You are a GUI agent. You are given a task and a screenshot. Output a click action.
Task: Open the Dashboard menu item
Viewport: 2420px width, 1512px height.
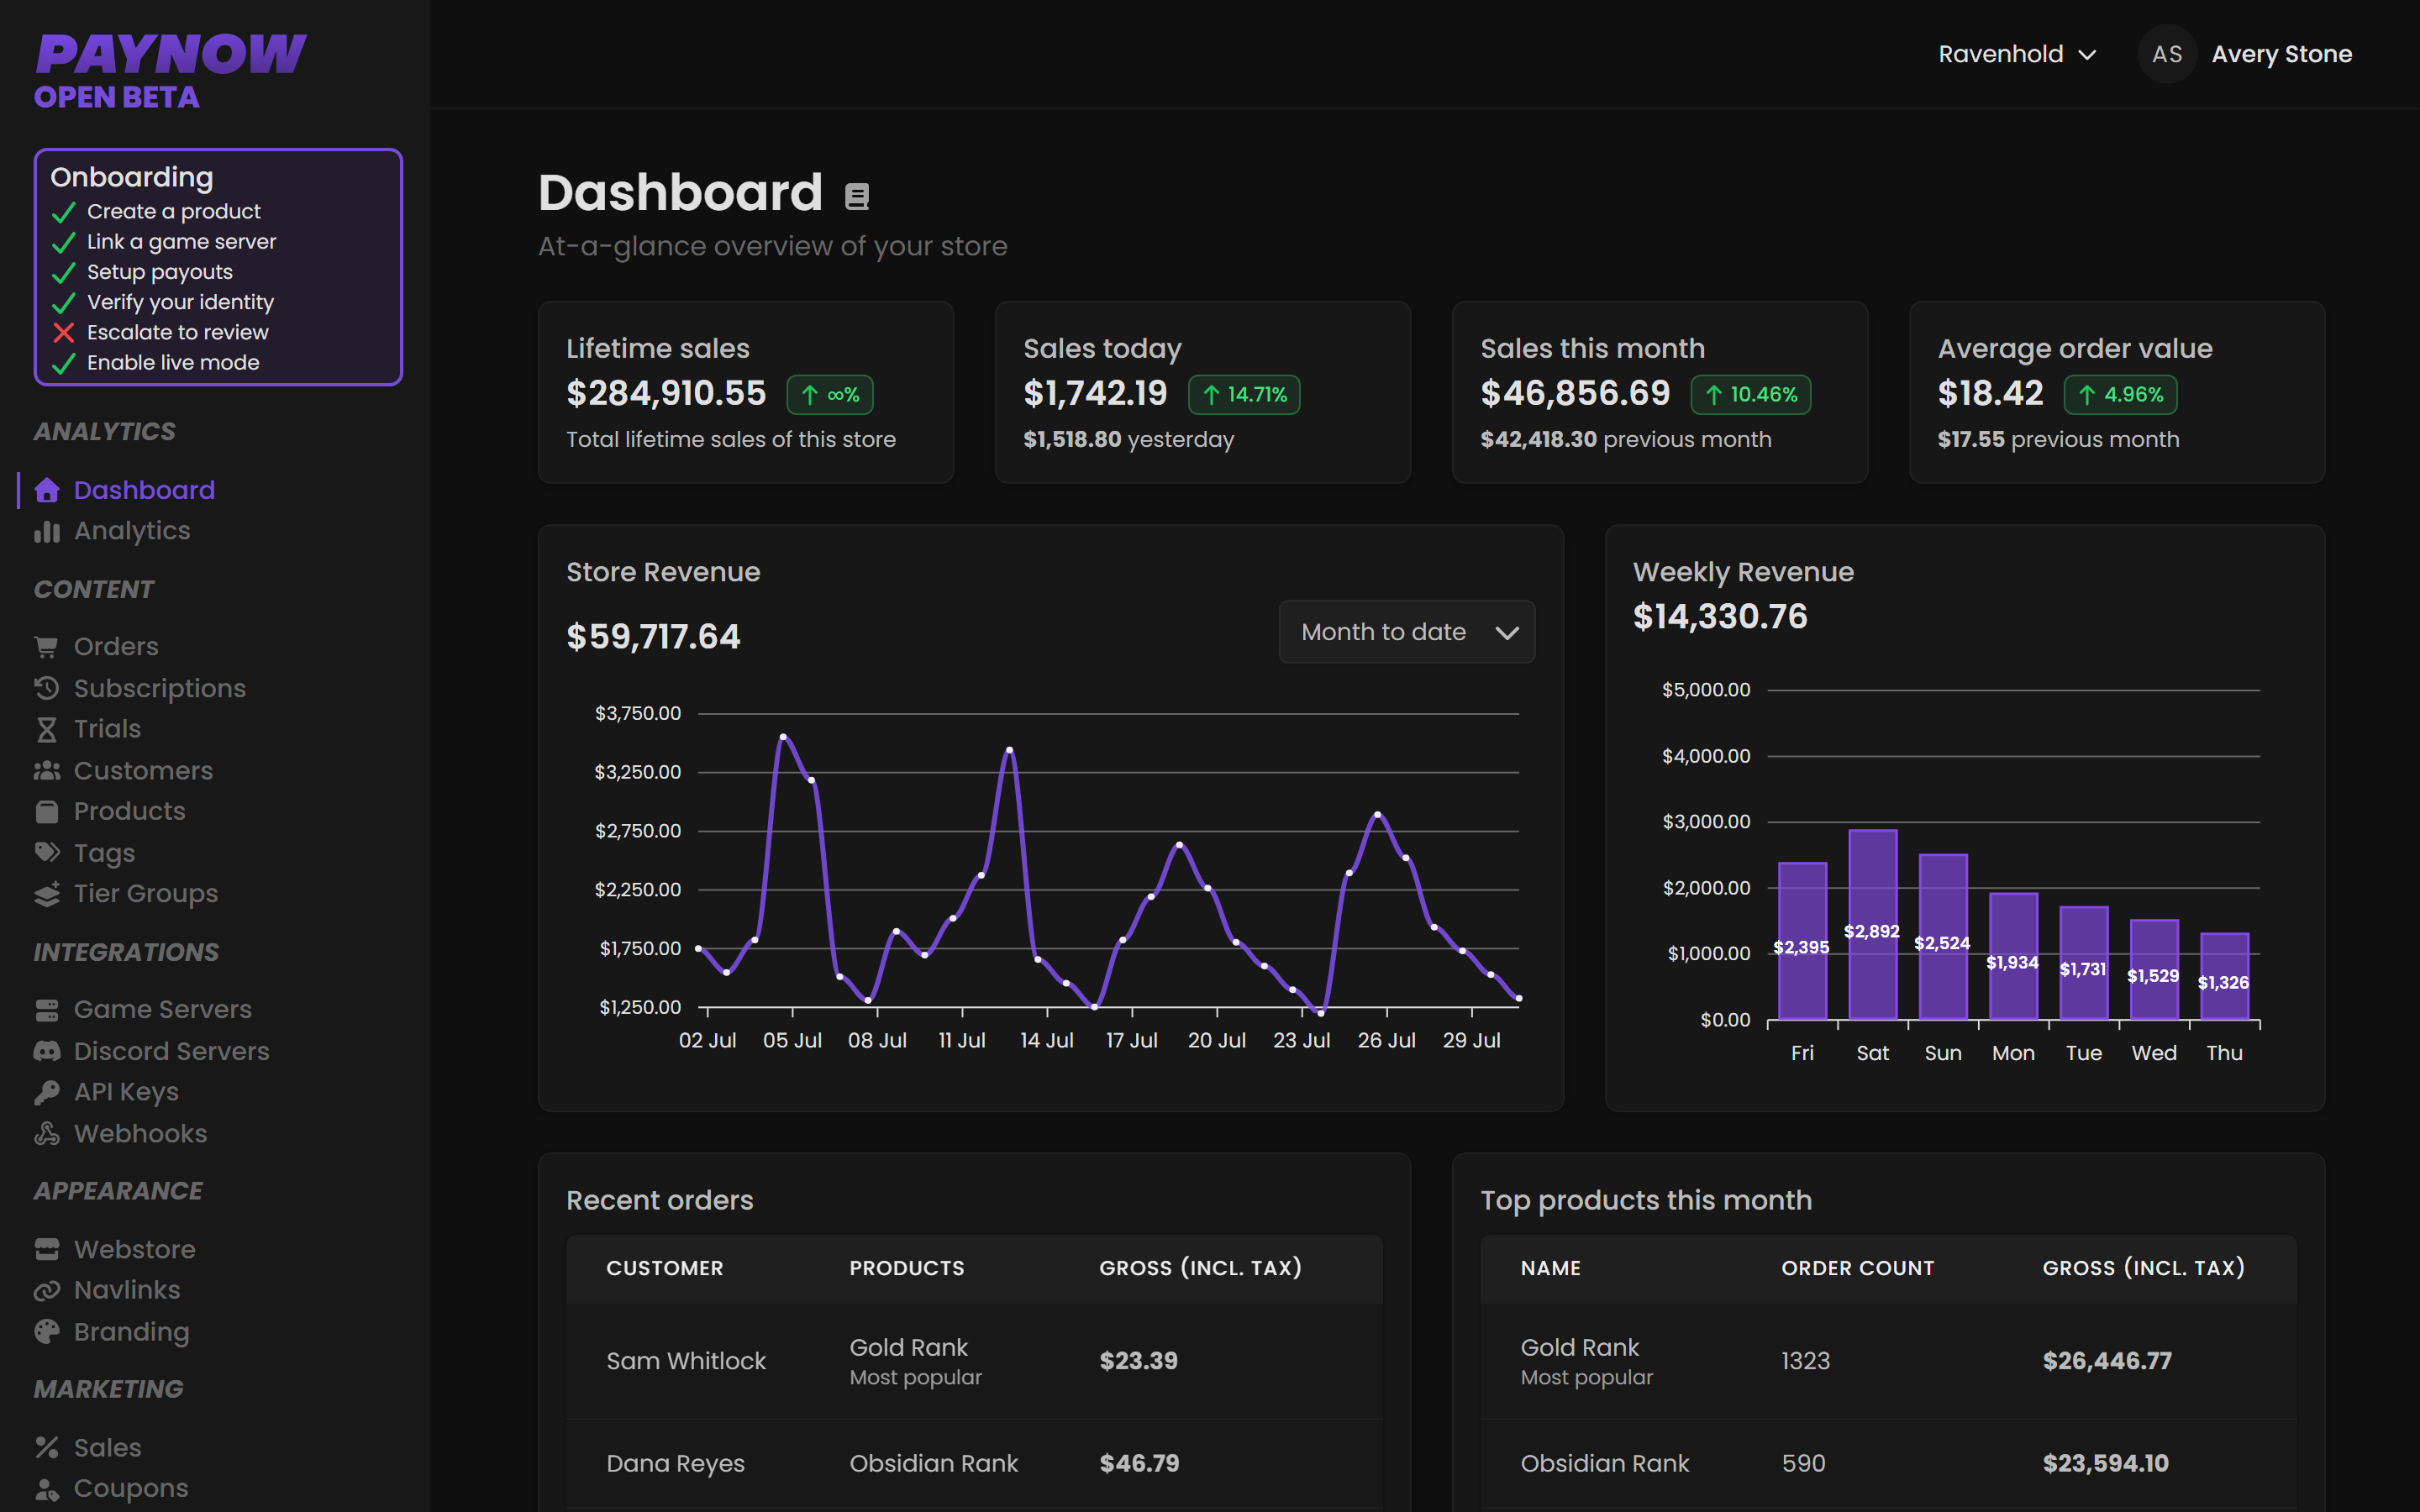144,490
